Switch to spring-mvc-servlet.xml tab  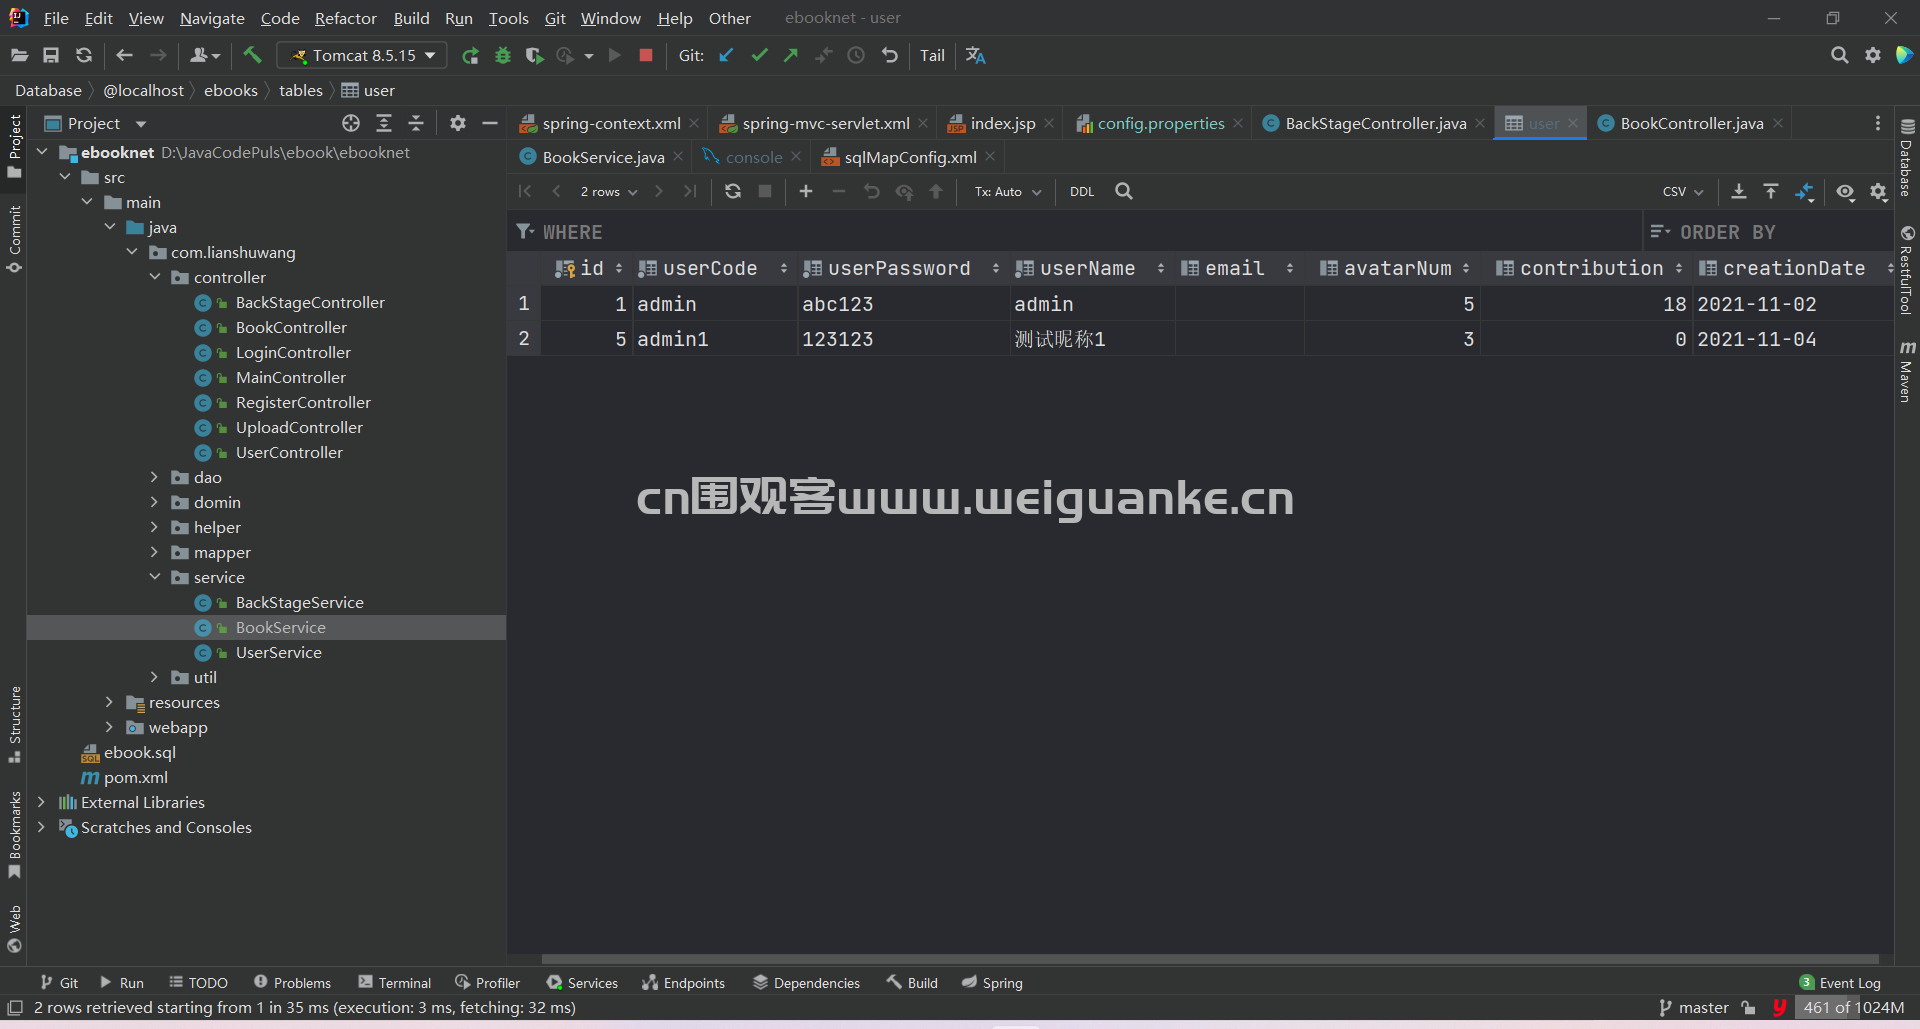(825, 123)
